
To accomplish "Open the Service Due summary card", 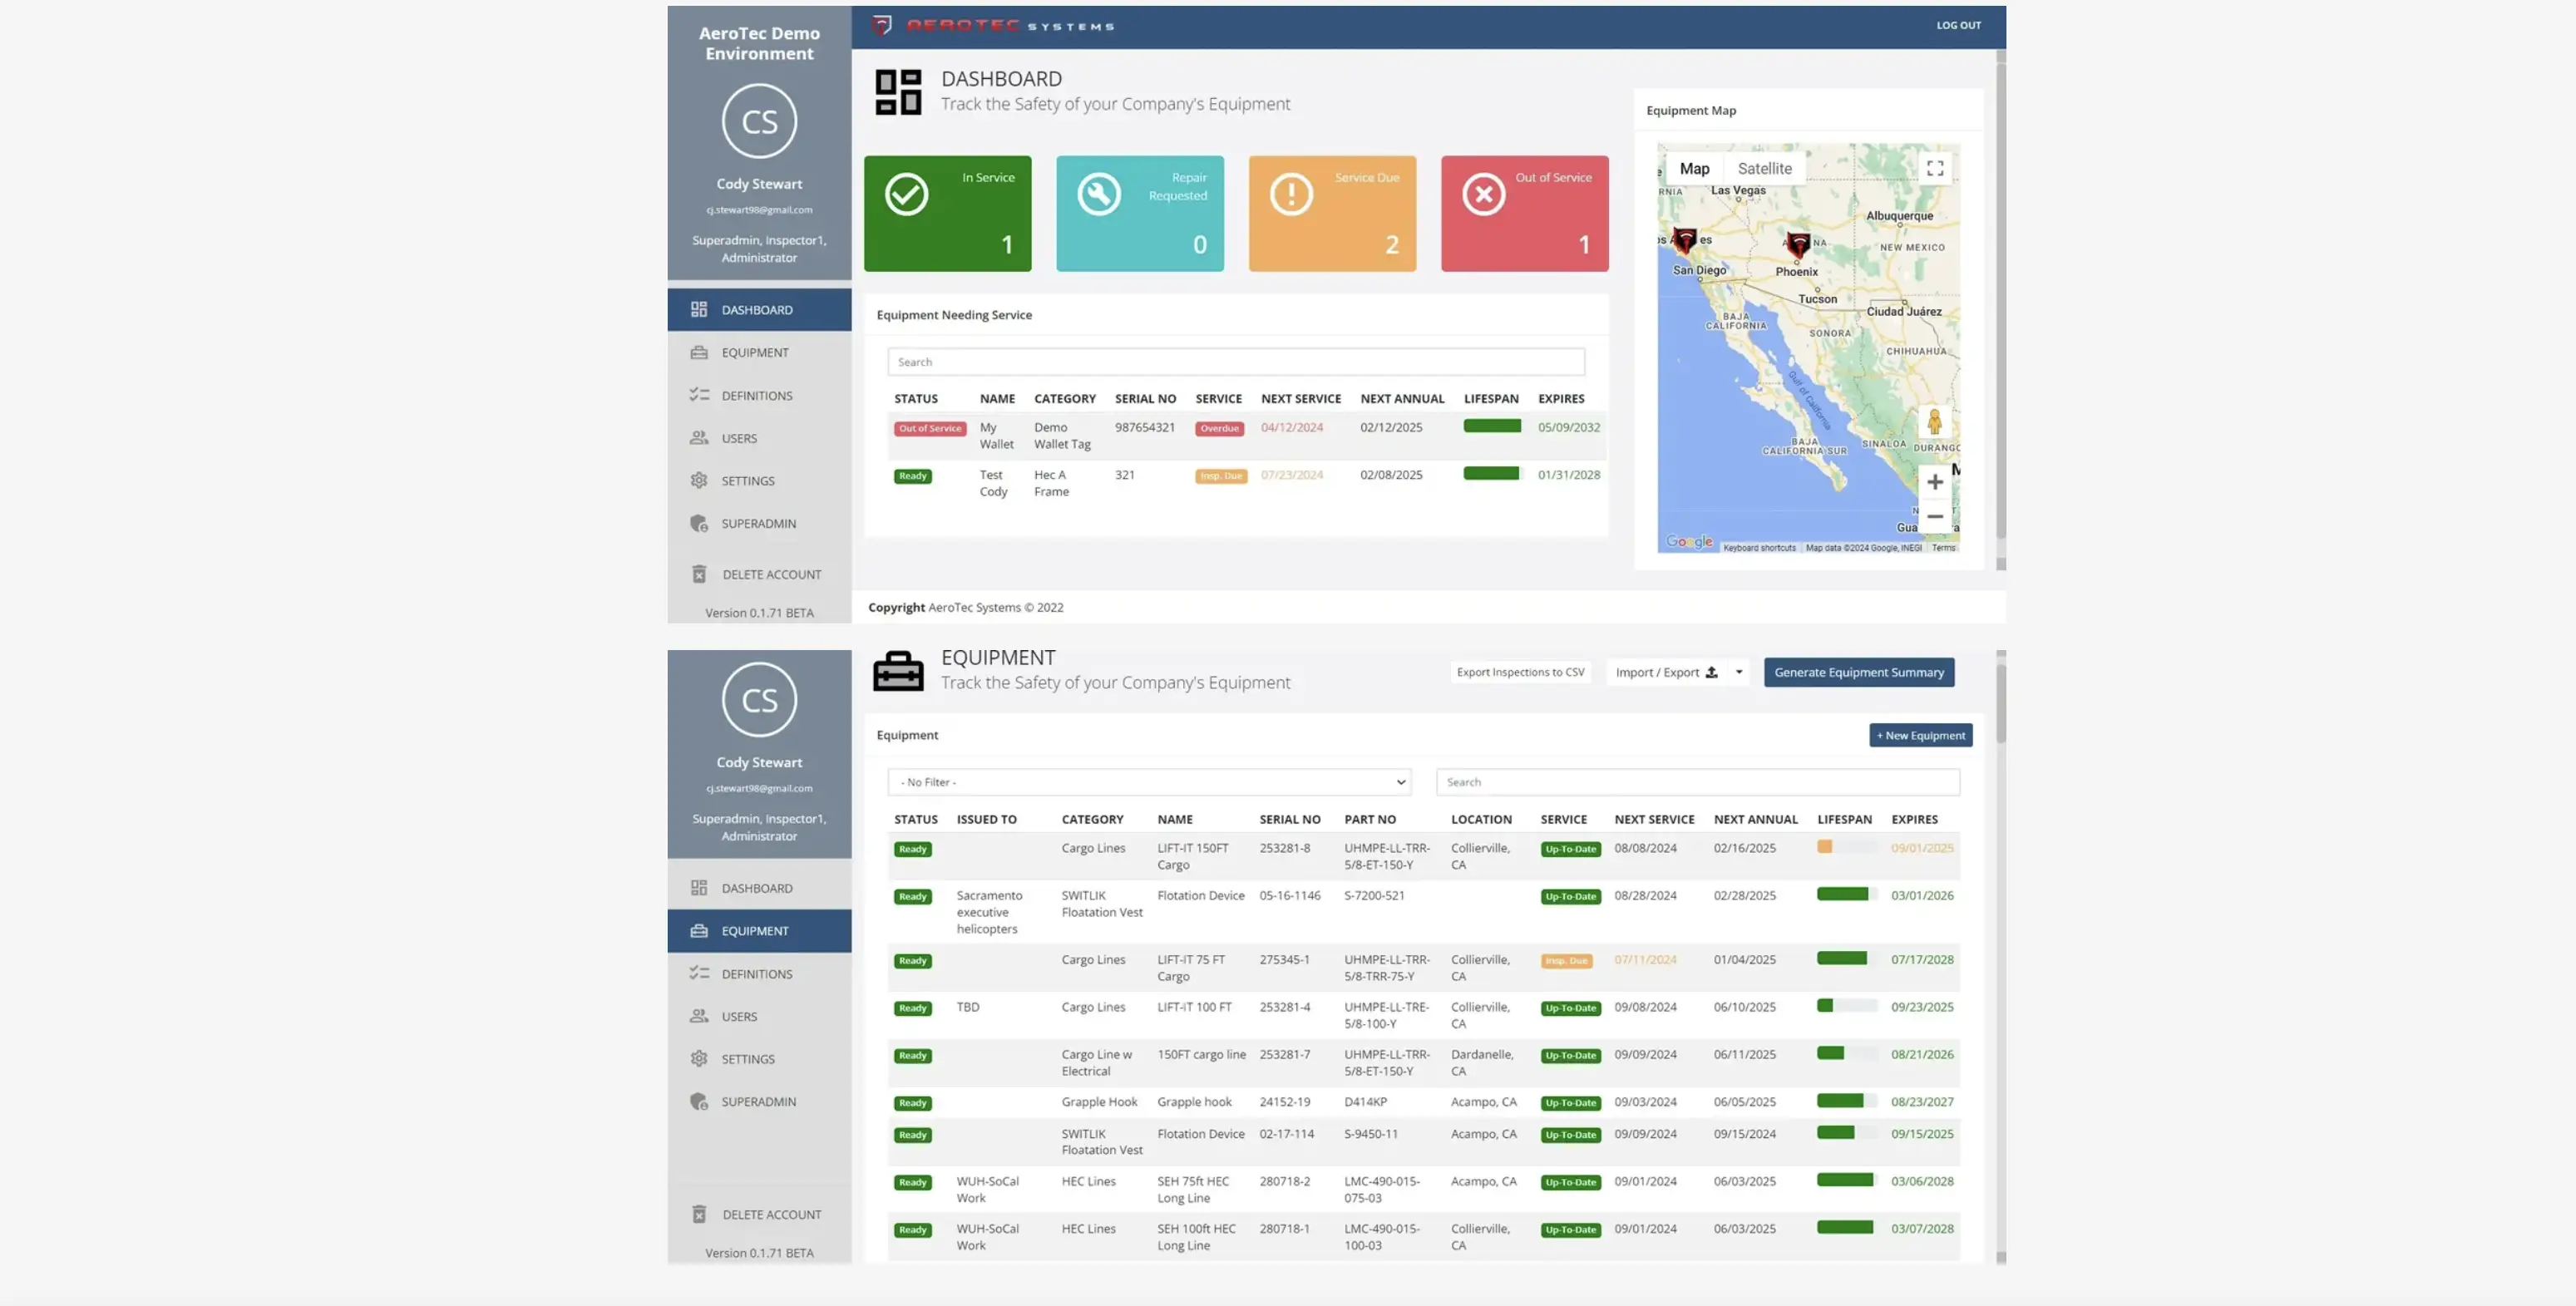I will click(x=1332, y=213).
